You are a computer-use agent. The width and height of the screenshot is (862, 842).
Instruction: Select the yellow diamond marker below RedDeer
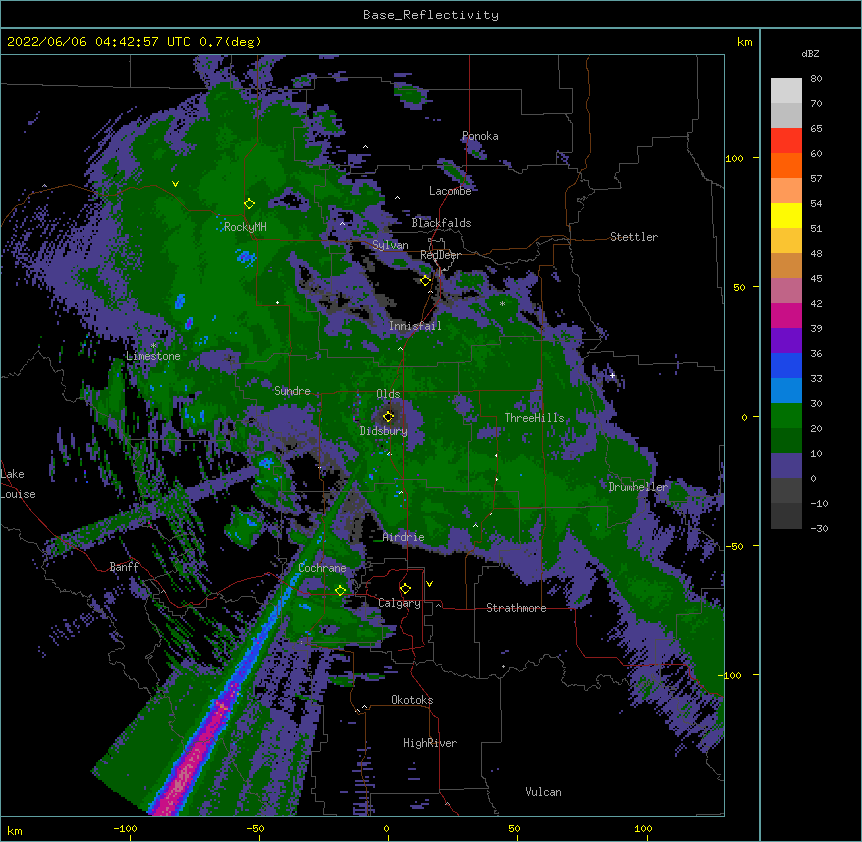coord(425,280)
